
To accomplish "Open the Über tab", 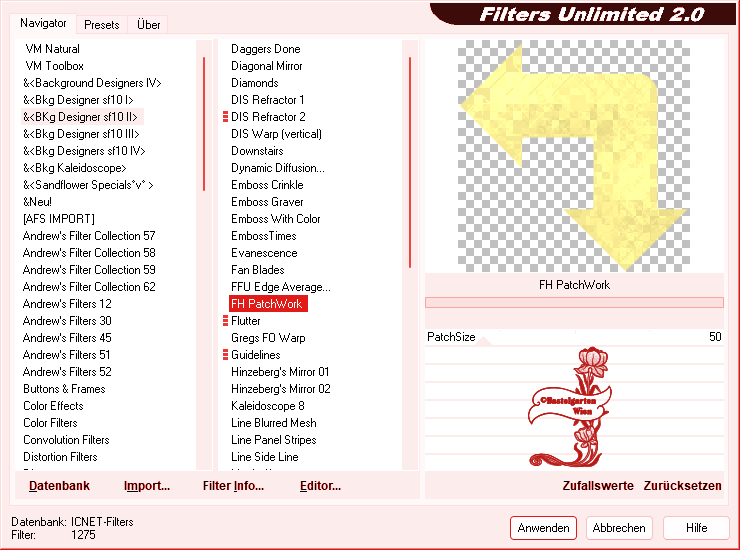I will [x=148, y=24].
